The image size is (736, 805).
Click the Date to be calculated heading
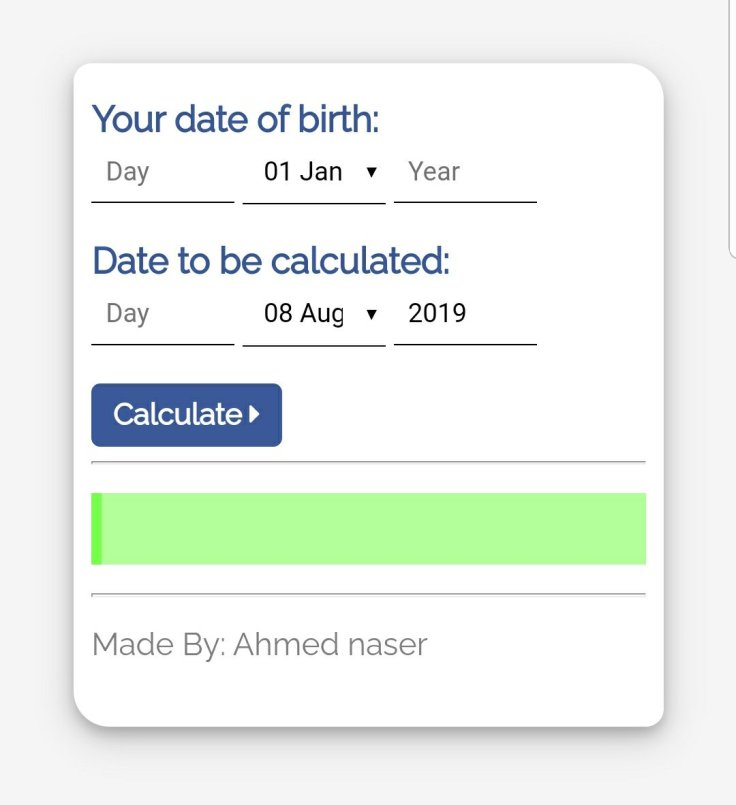click(x=271, y=261)
